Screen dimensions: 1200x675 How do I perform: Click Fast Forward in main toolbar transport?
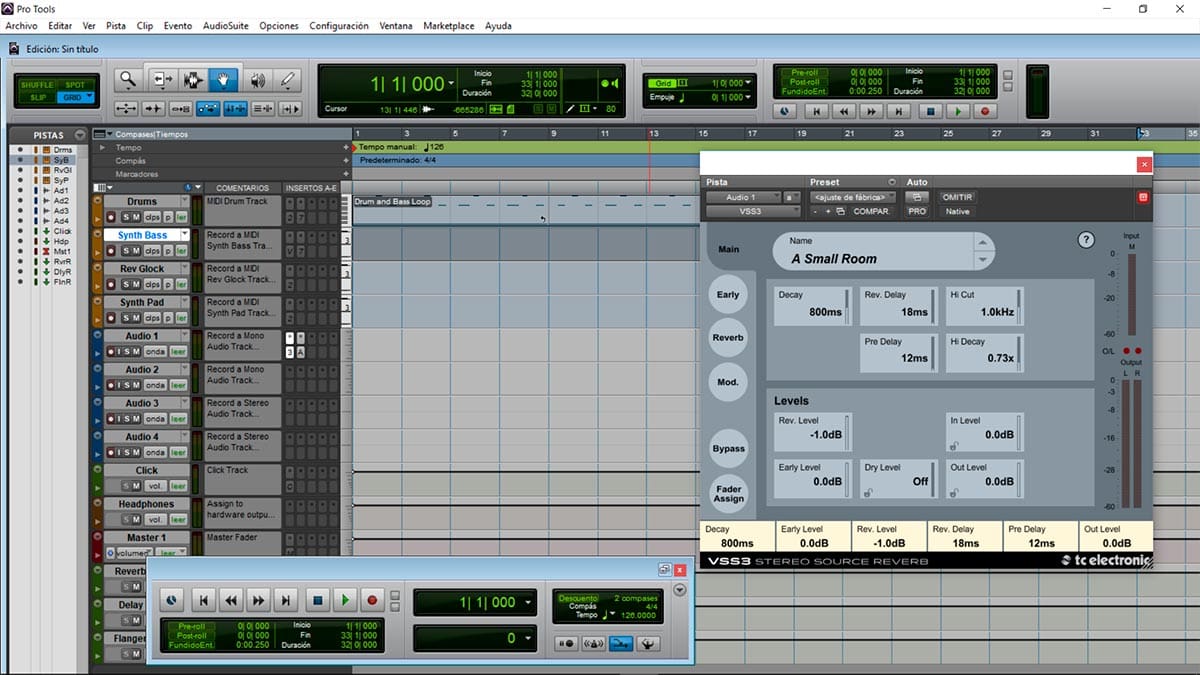871,112
